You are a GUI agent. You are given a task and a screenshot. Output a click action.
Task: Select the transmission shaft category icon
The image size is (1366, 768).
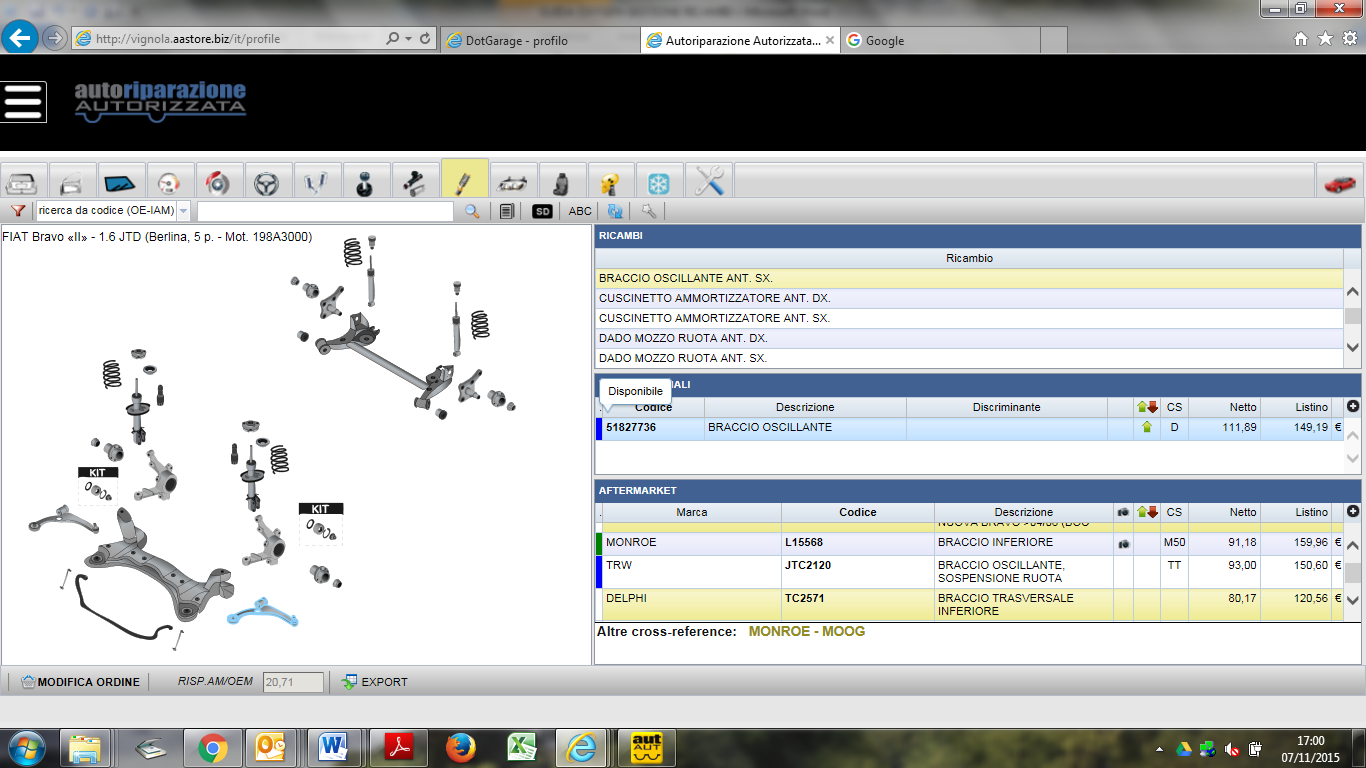tap(416, 183)
